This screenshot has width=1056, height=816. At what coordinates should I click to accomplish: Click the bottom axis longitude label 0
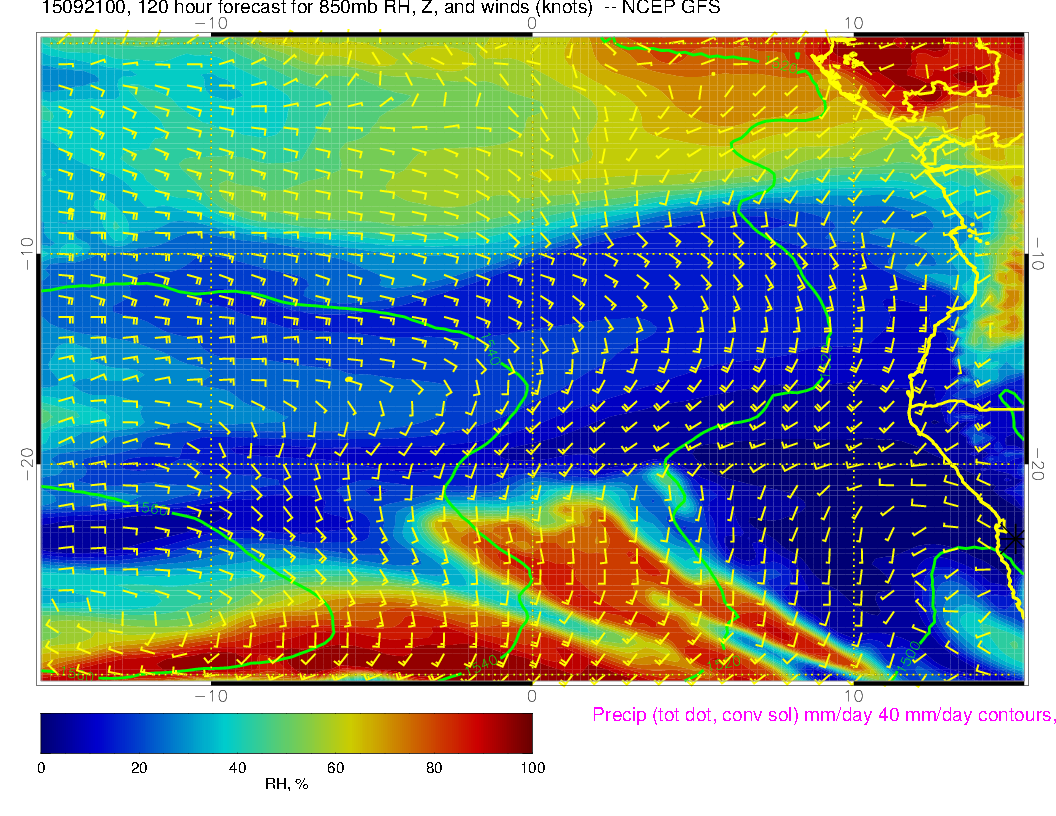click(x=532, y=695)
